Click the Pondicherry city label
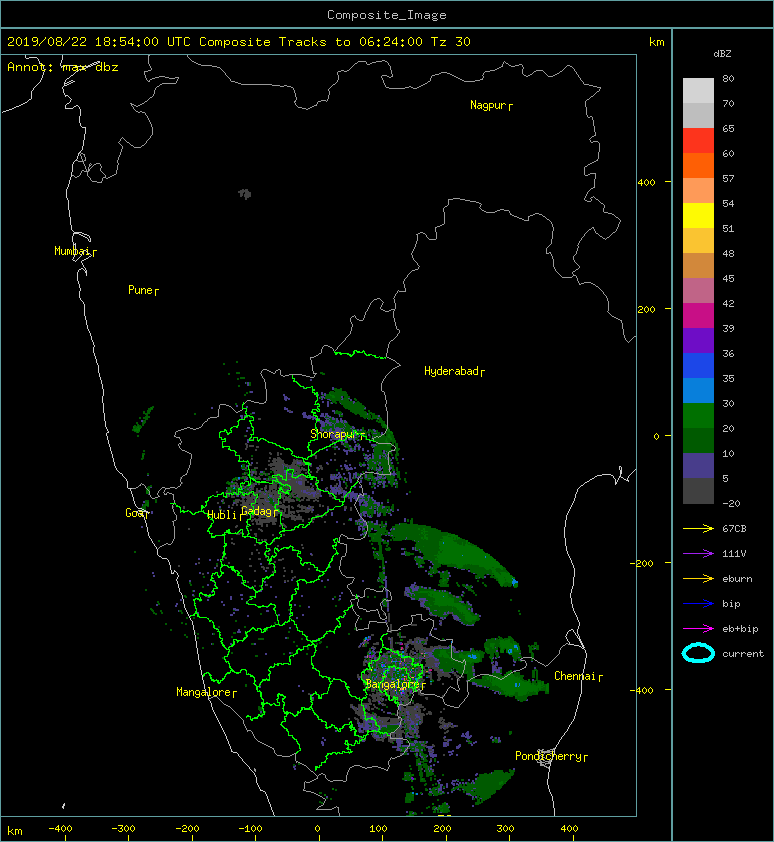774x842 pixels. (x=548, y=756)
